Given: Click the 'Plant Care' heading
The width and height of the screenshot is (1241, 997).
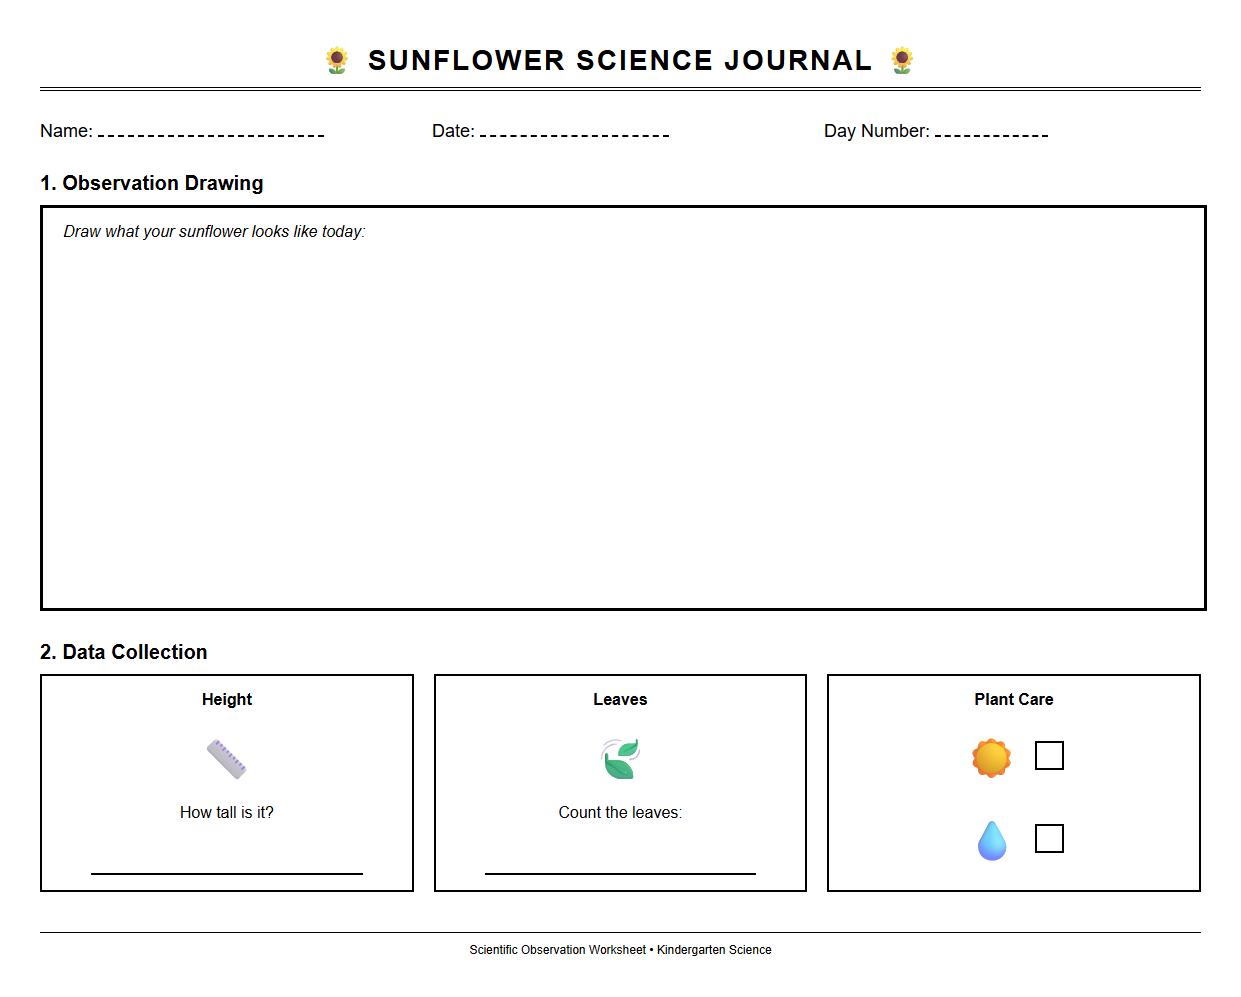Looking at the screenshot, I should [1013, 699].
